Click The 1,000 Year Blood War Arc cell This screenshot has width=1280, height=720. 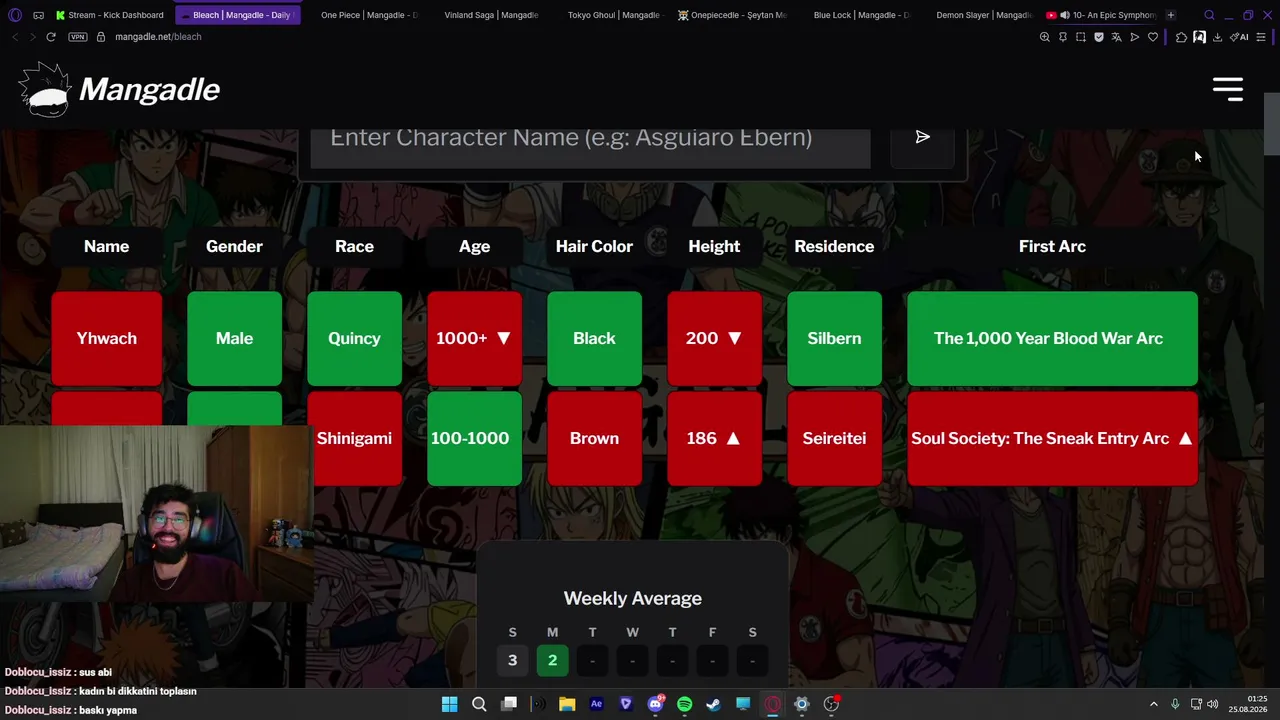pos(1052,338)
